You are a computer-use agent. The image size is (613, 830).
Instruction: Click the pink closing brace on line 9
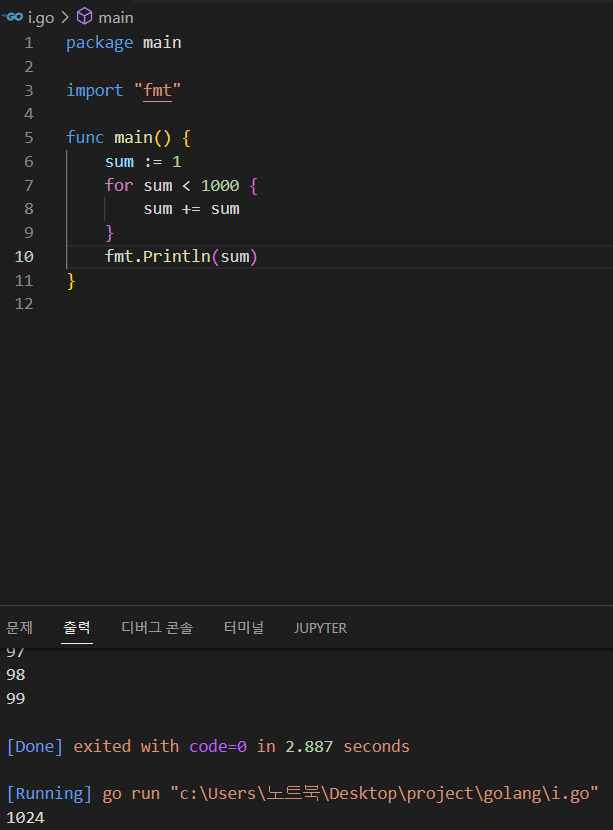click(110, 233)
